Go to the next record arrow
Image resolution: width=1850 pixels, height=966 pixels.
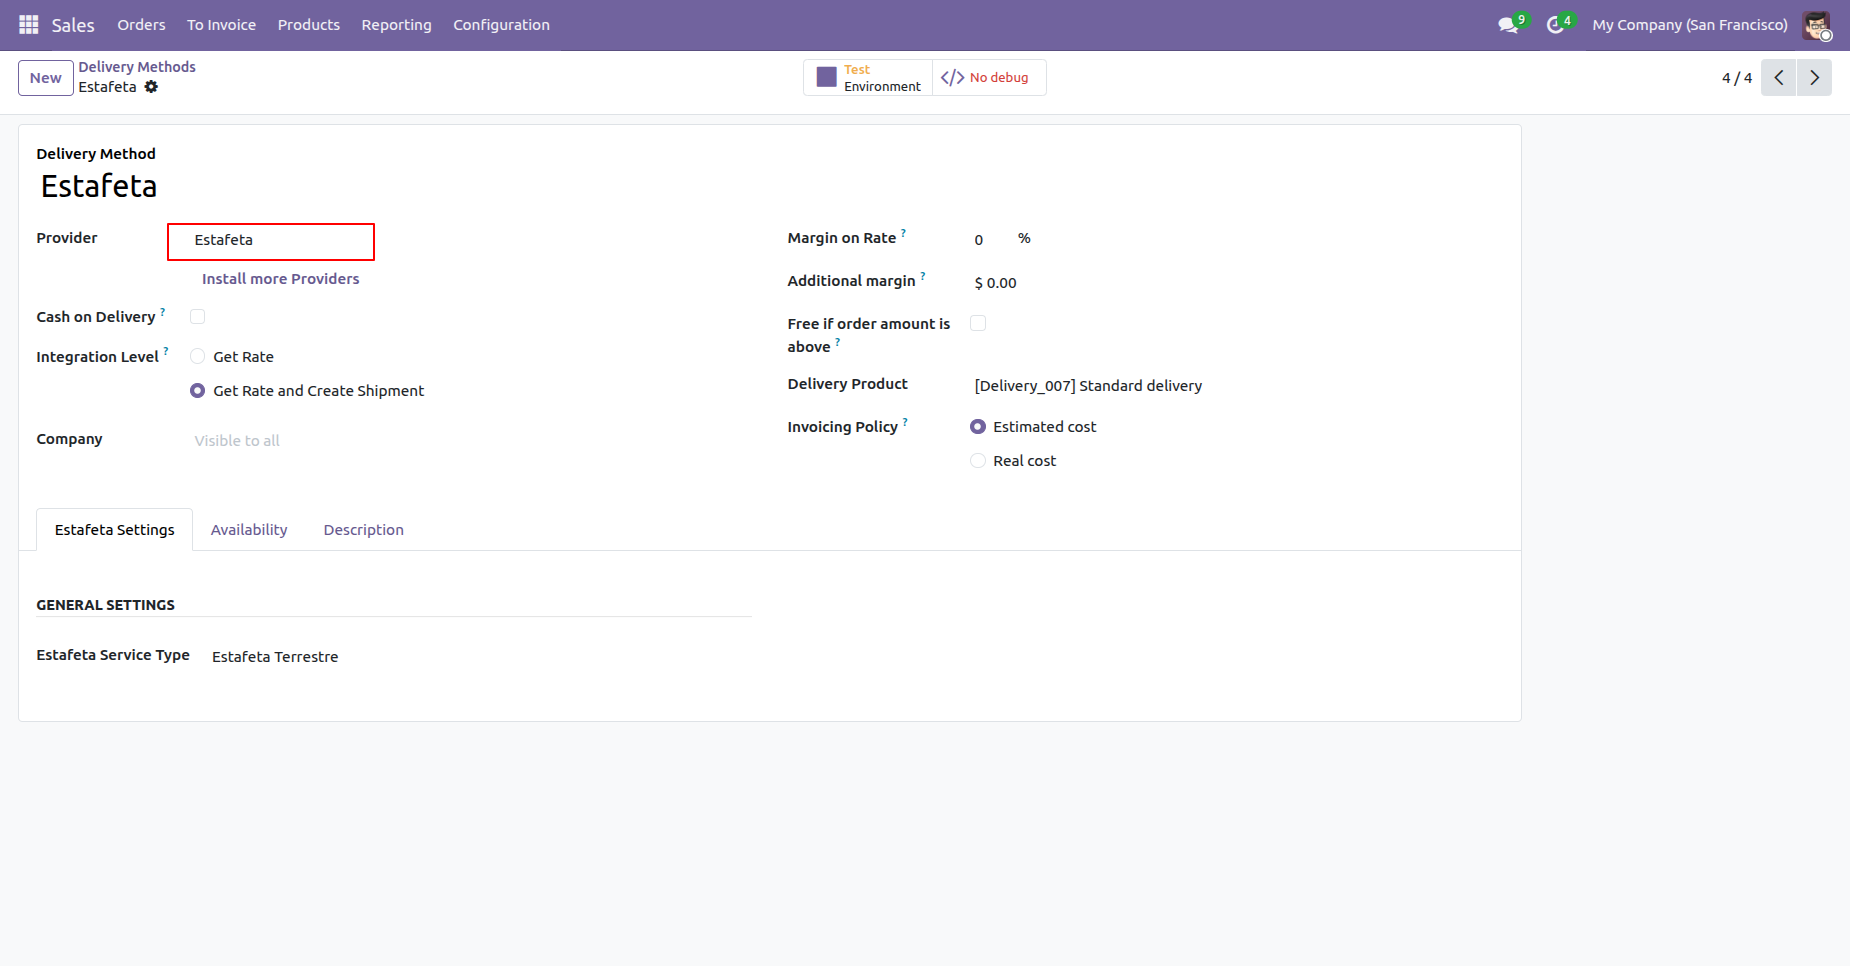point(1814,78)
